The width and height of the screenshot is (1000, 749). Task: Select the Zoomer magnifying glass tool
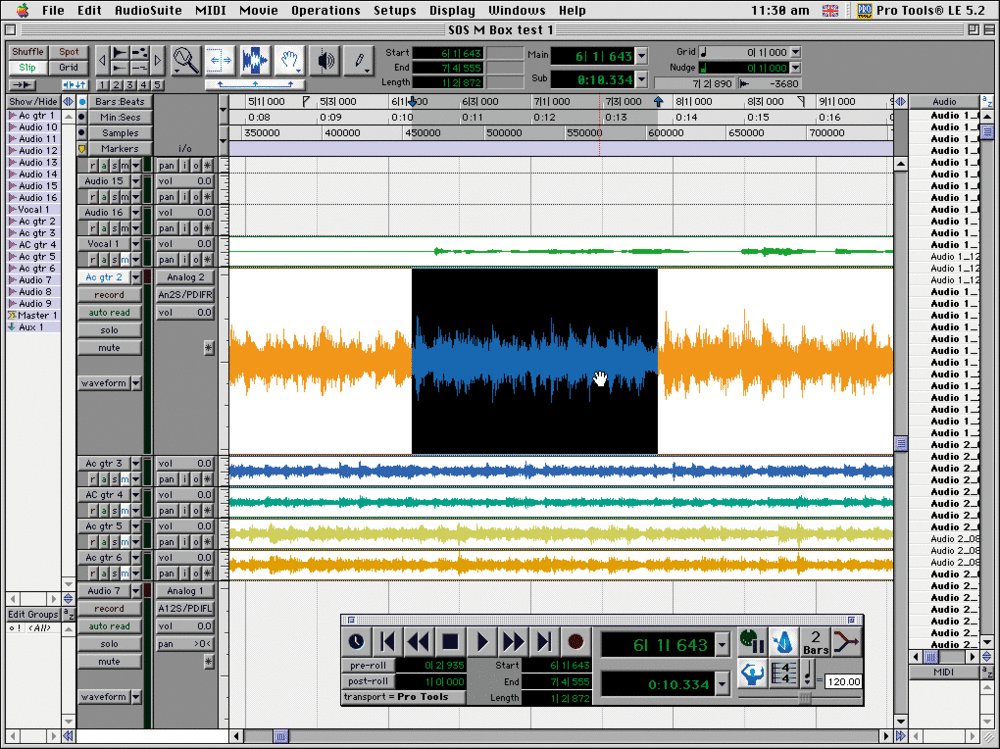pyautogui.click(x=185, y=61)
